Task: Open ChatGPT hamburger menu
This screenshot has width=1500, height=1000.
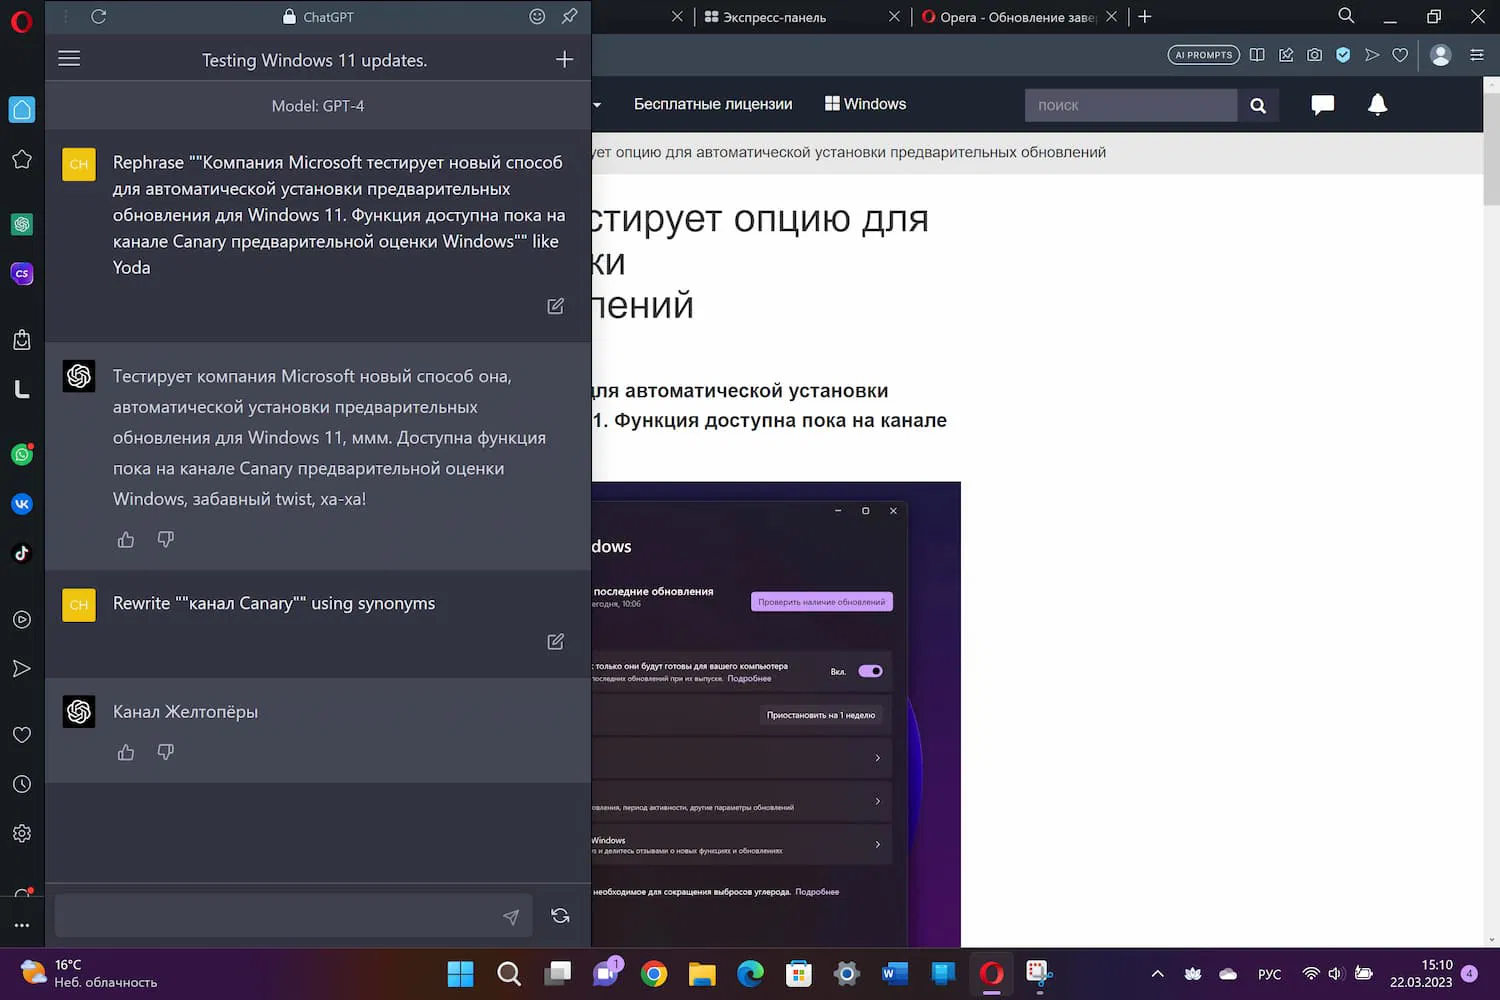Action: point(69,59)
